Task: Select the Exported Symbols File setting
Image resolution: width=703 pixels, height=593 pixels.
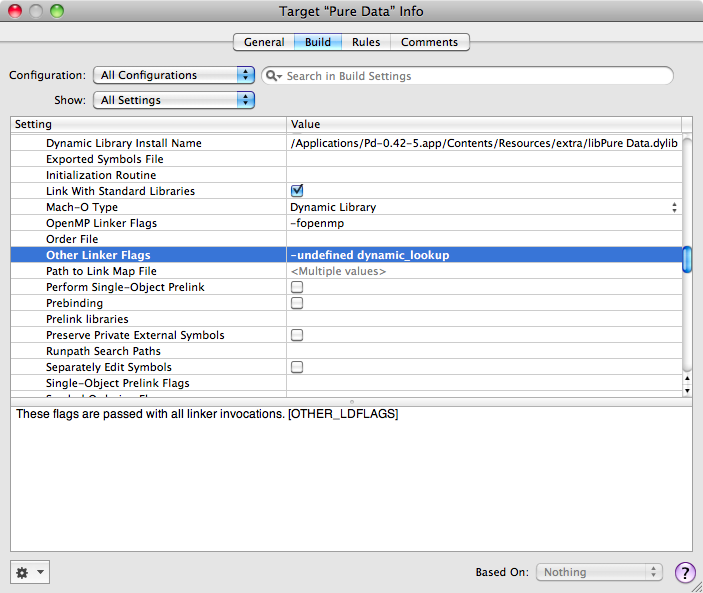Action: coord(347,159)
